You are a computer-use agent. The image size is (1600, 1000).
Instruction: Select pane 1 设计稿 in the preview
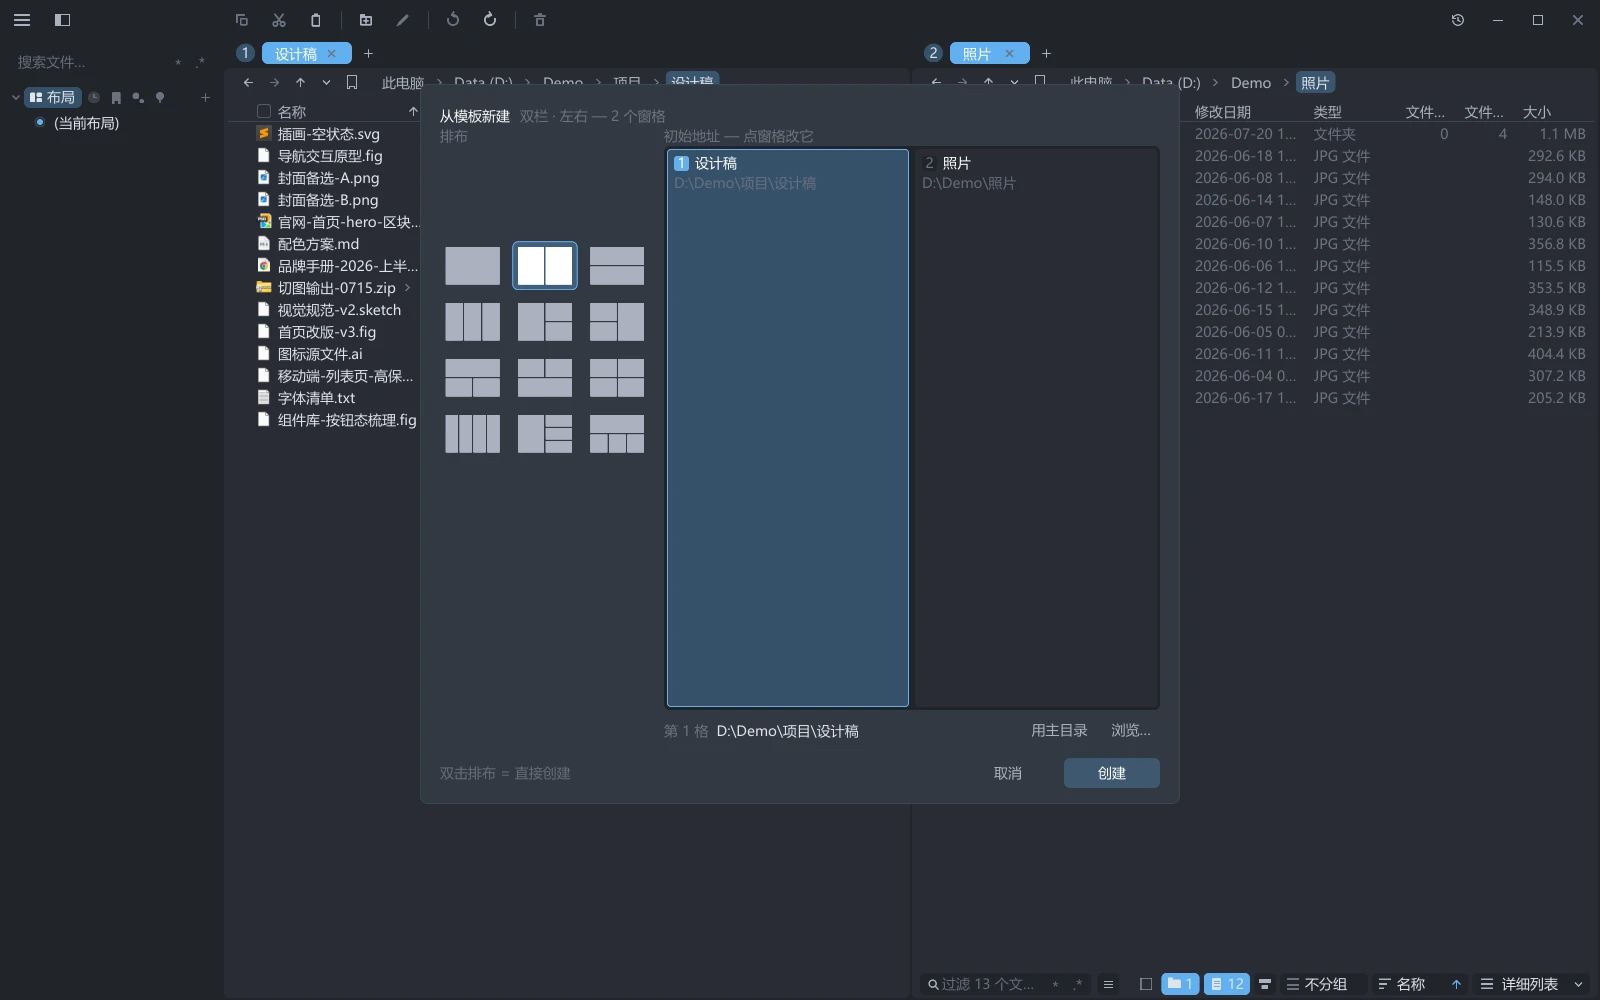click(788, 428)
